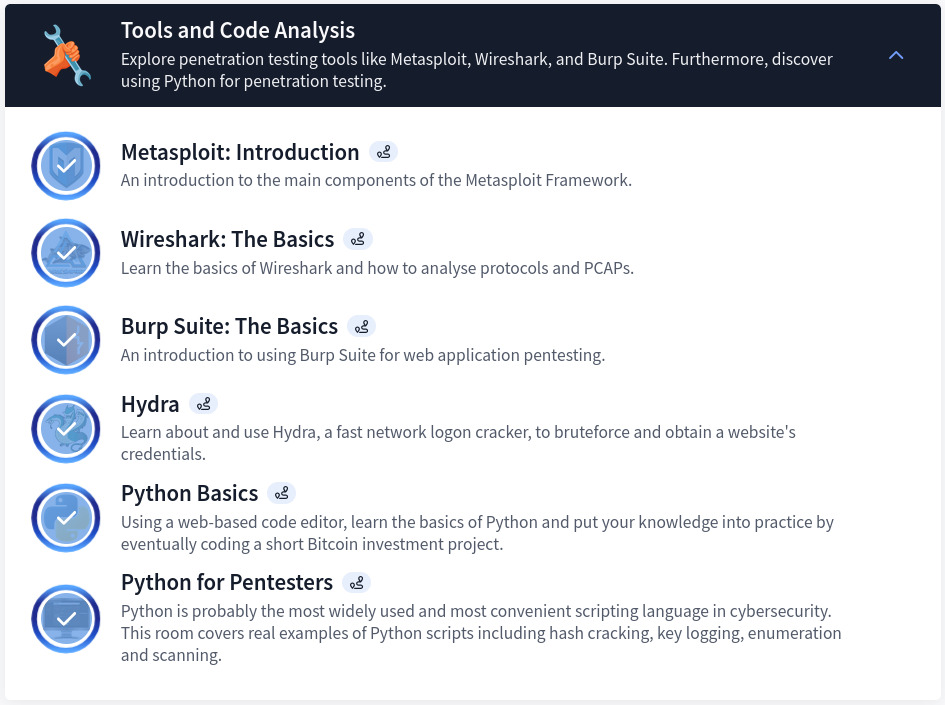Click the share icon next to Python for Pentesters

click(356, 582)
